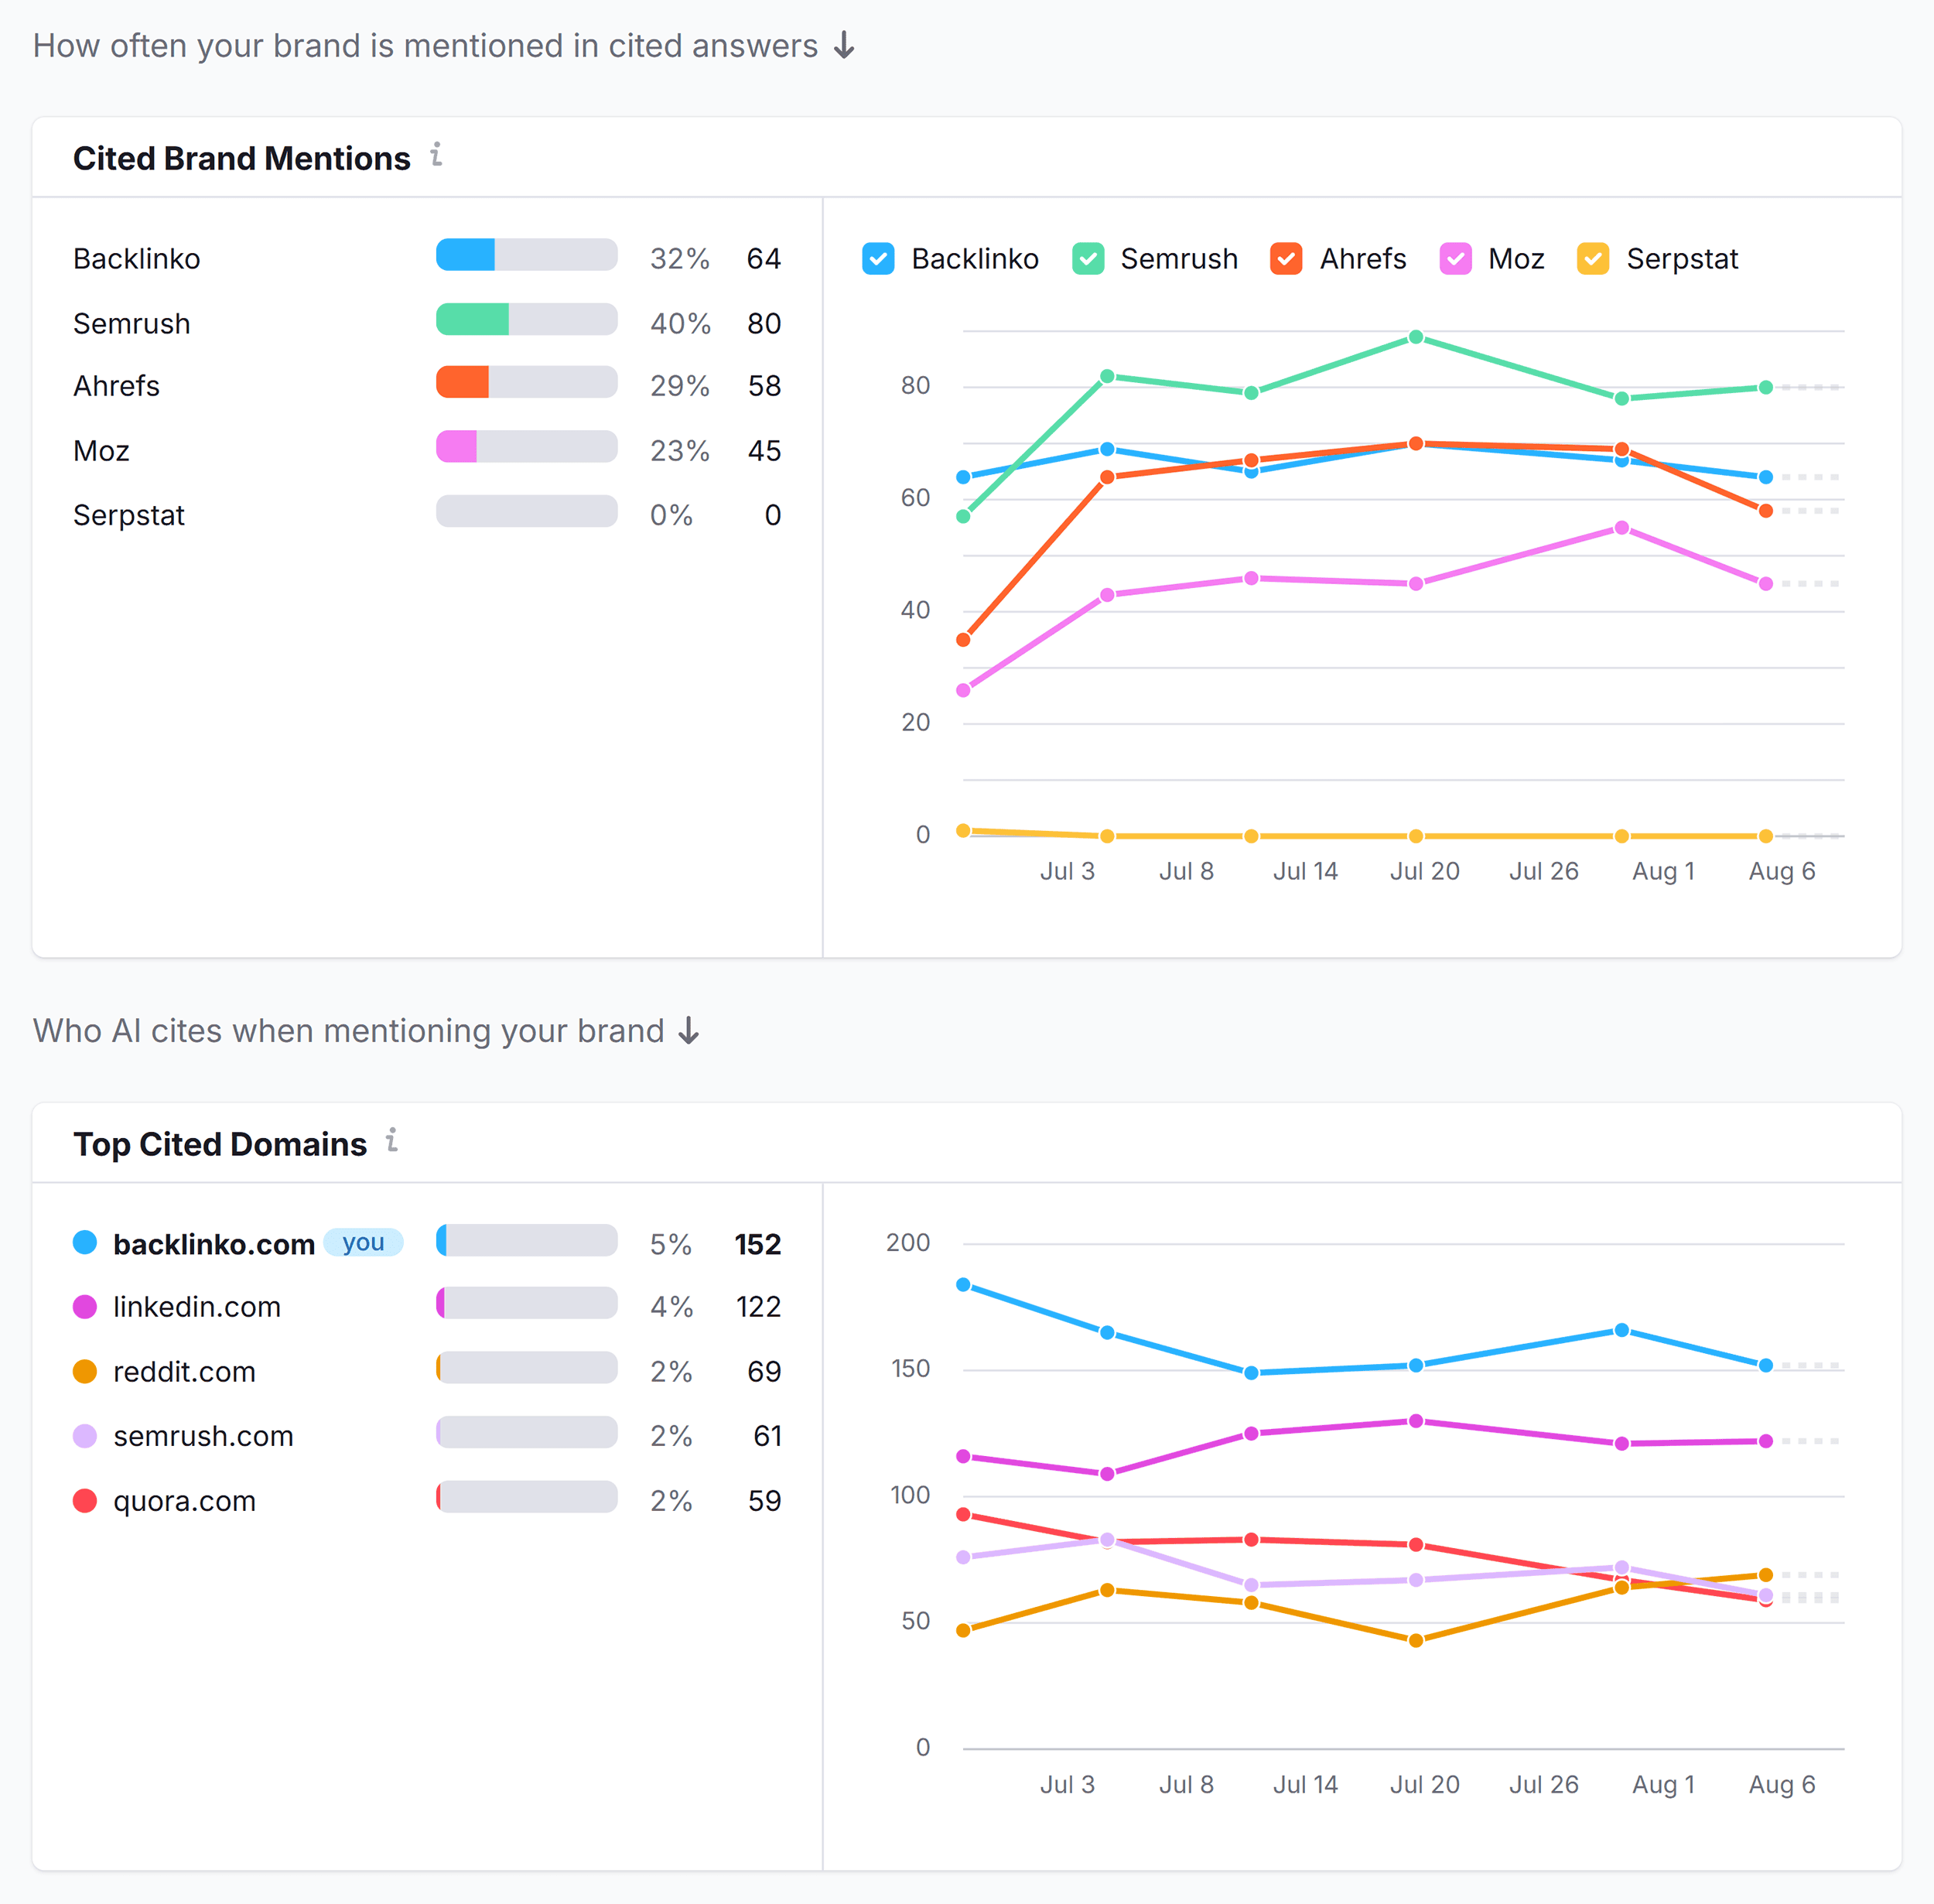Select the Jul 20 Semrush peak data point
The height and width of the screenshot is (1904, 1934).
(x=1415, y=337)
